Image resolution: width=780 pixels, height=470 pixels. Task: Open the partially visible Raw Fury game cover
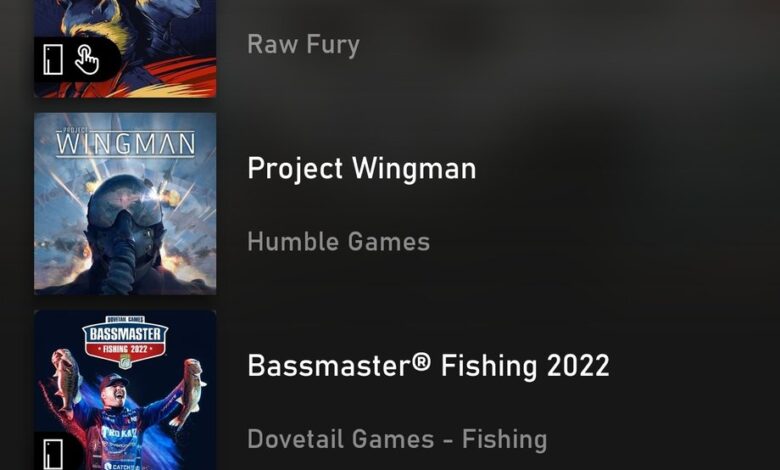point(125,49)
